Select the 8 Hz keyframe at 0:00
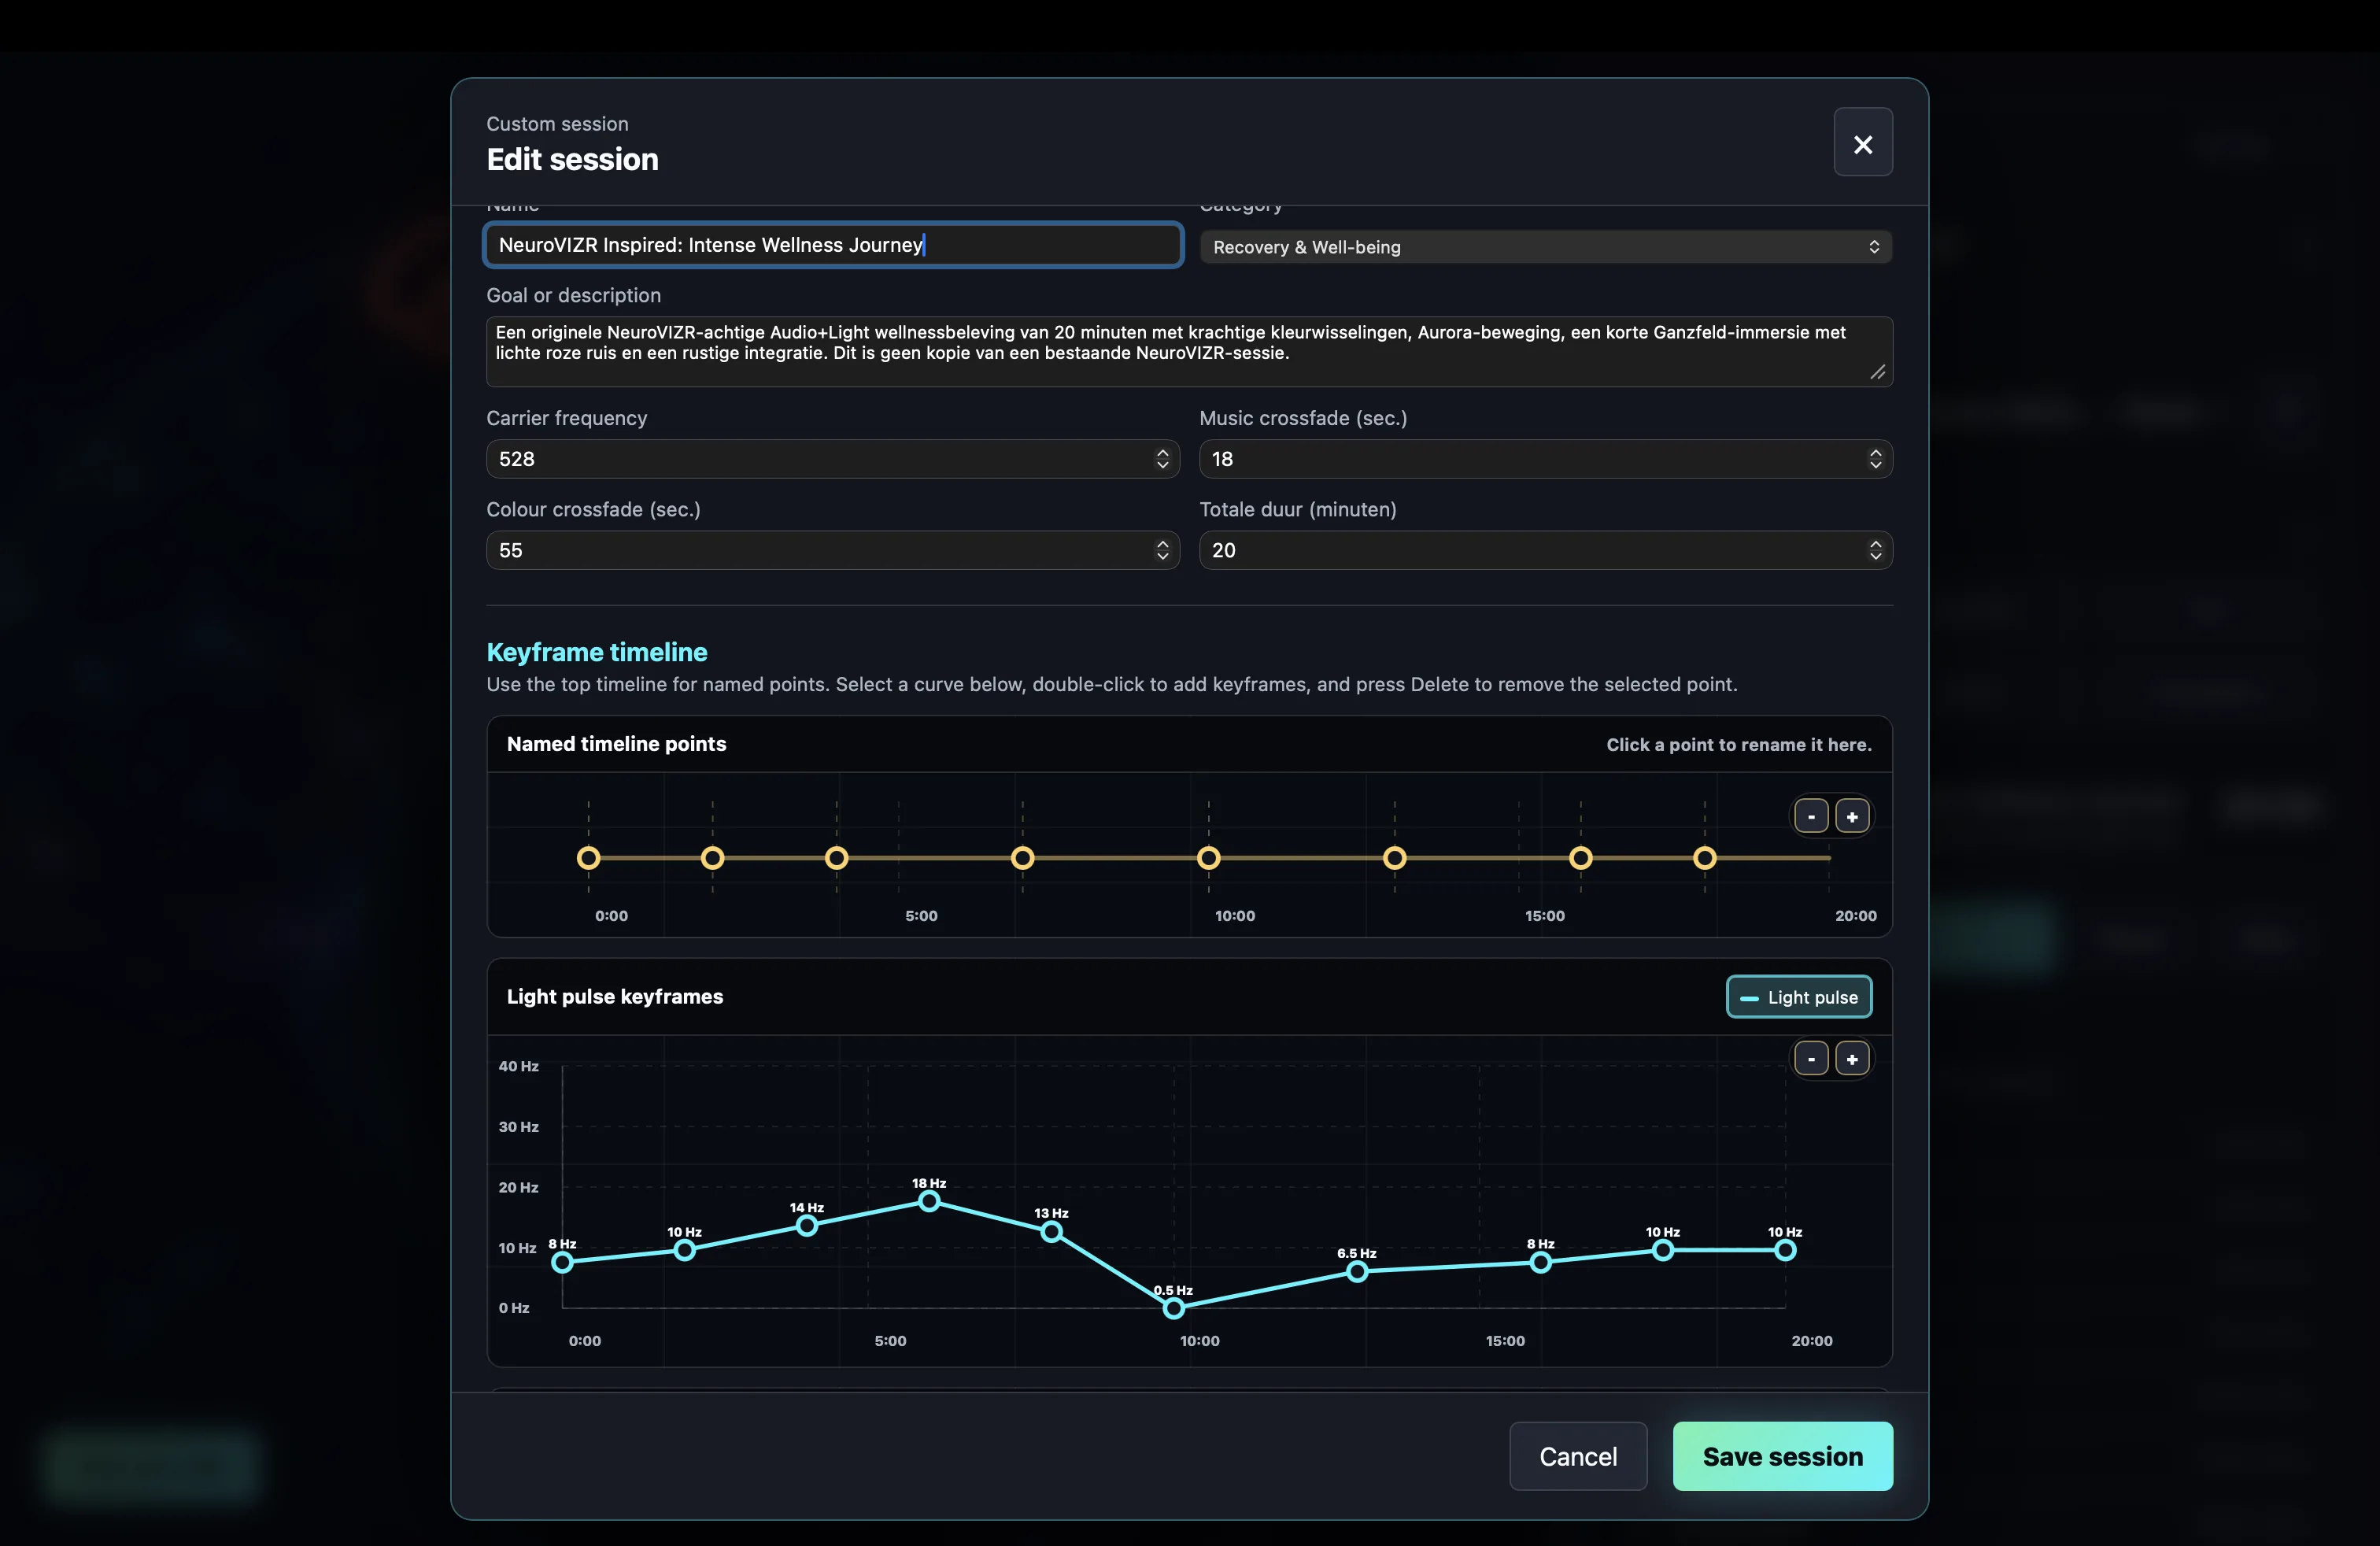2380x1546 pixels. pyautogui.click(x=562, y=1262)
